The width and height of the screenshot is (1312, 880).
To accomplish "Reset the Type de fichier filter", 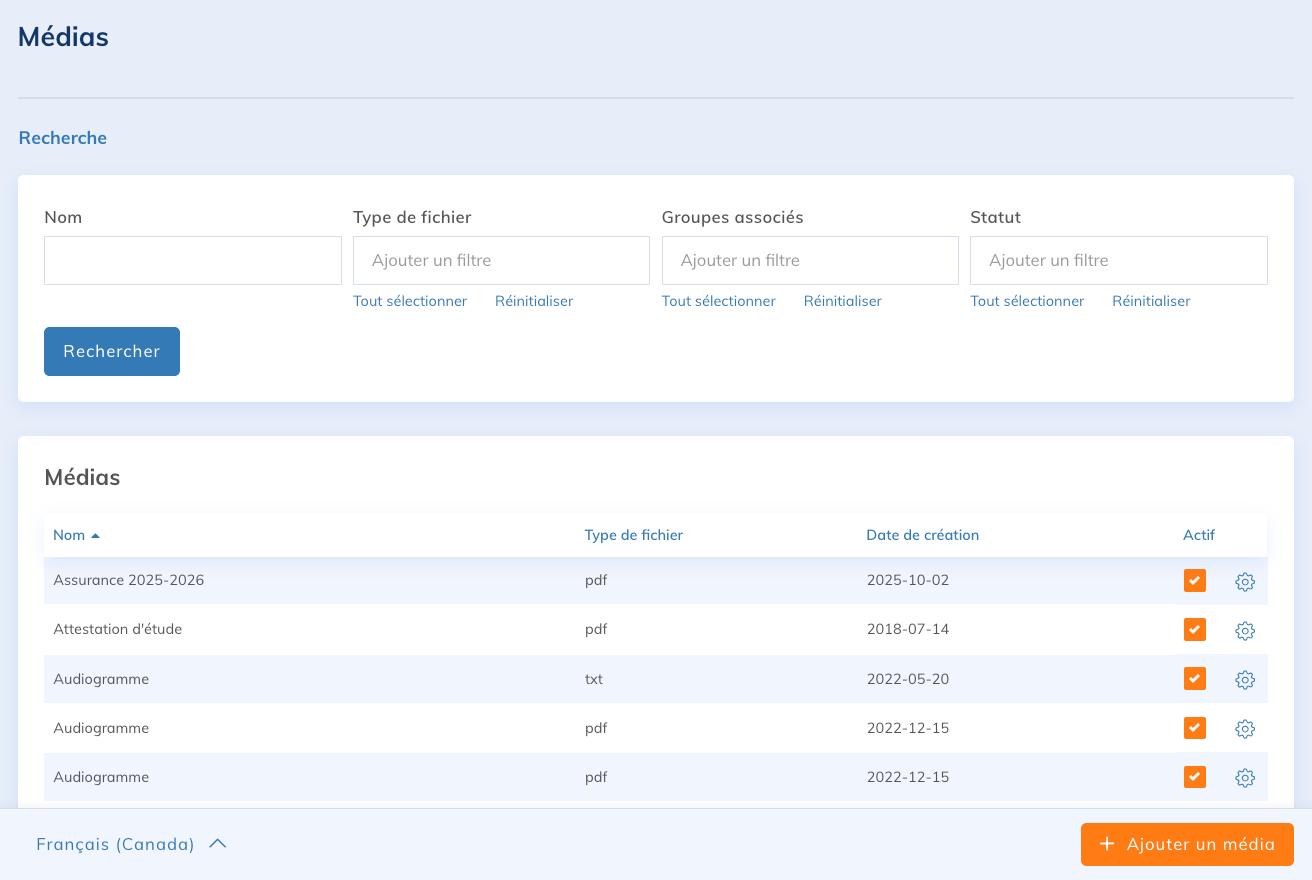I will coord(534,301).
